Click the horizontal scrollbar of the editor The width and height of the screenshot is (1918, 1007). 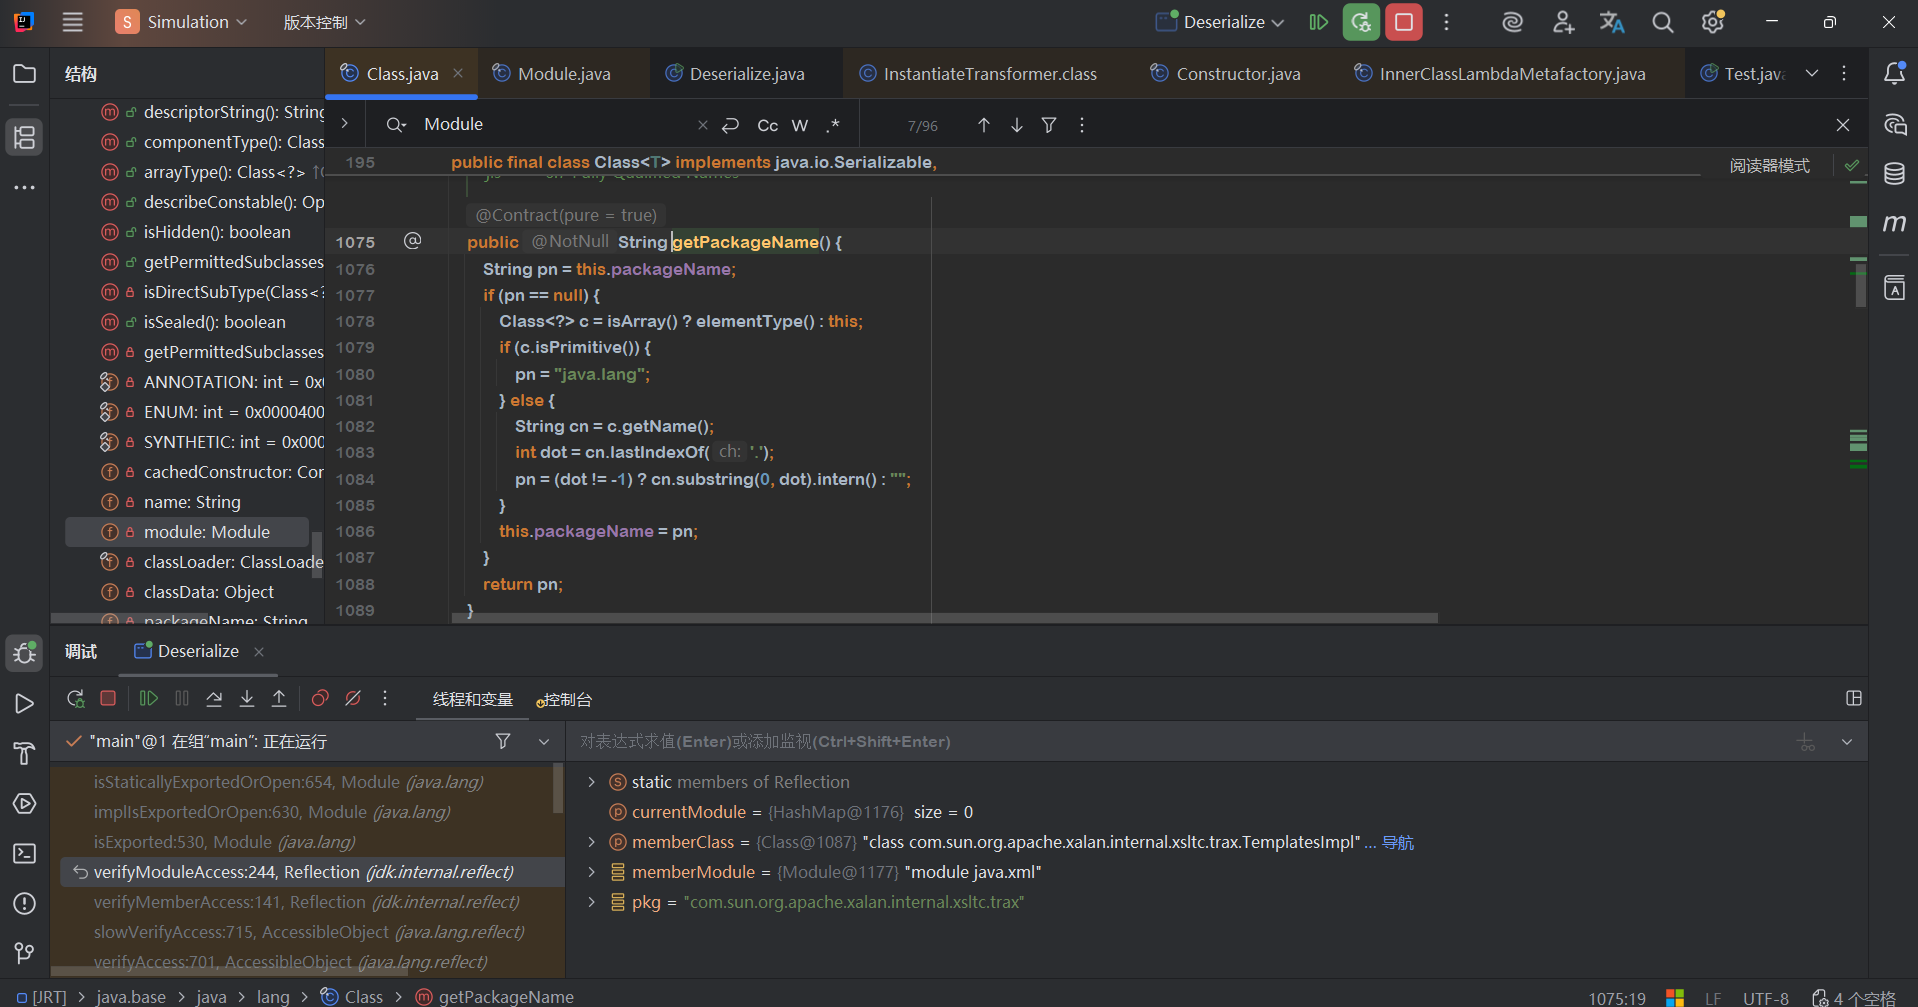(x=944, y=618)
